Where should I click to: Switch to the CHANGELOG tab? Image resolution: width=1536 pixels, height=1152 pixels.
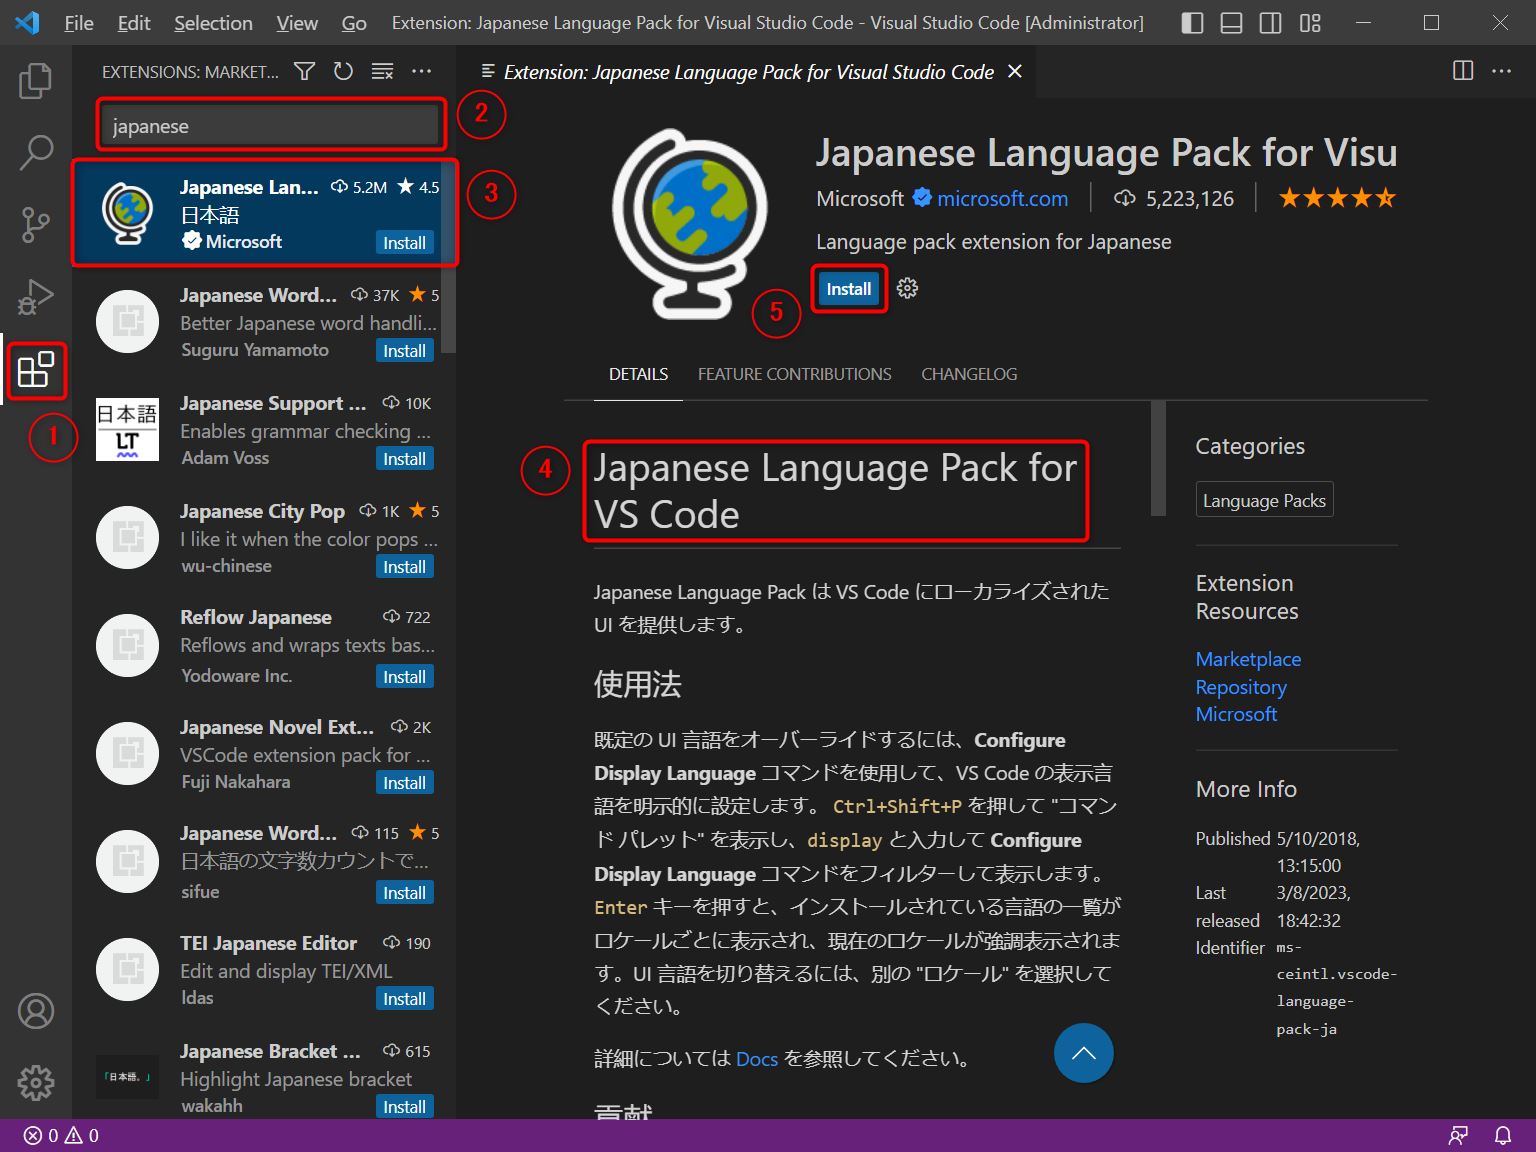(x=969, y=374)
